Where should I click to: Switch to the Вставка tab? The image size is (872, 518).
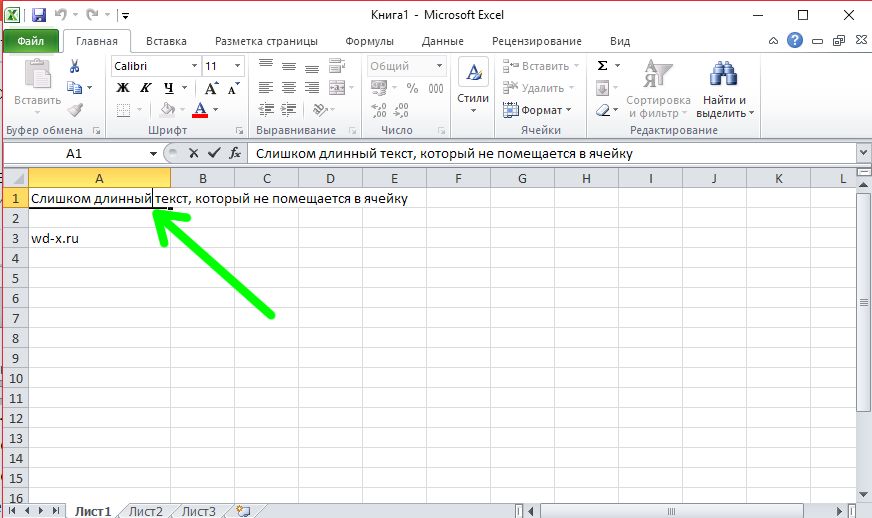pos(166,41)
